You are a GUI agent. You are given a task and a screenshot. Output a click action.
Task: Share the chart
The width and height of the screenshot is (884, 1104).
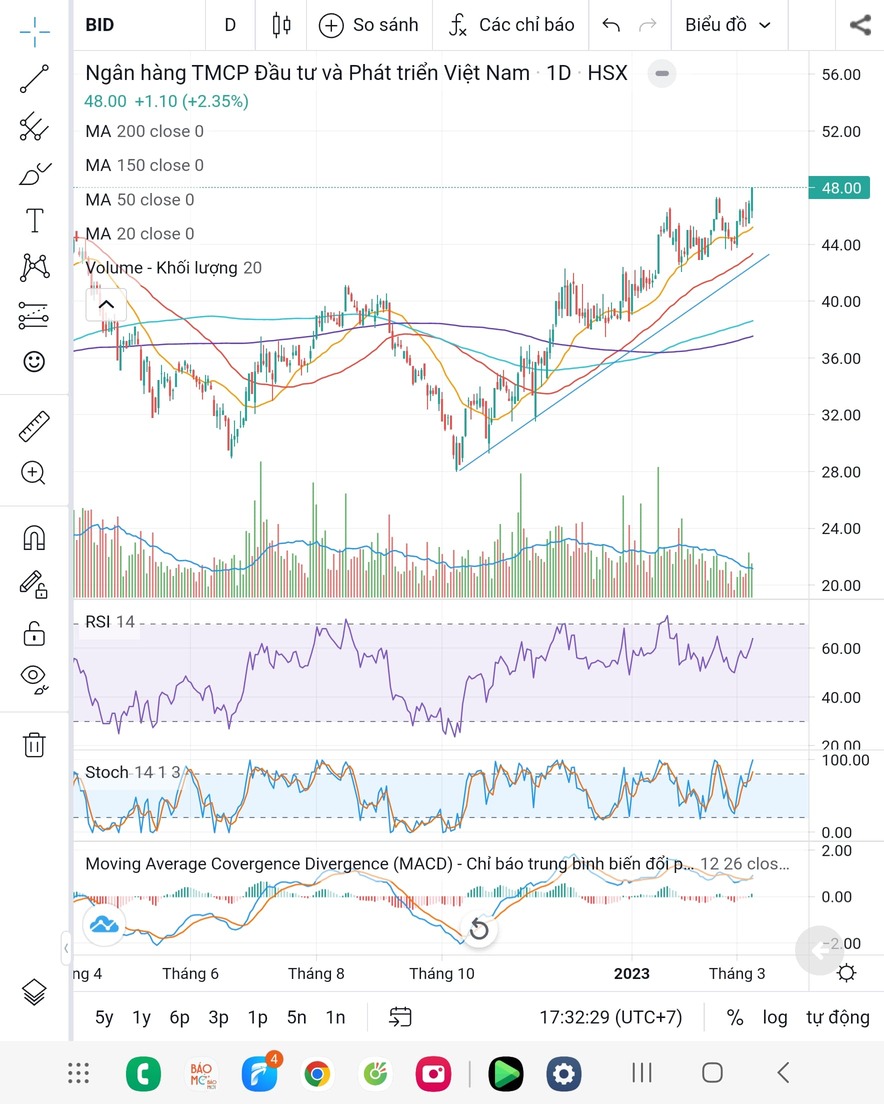click(860, 25)
